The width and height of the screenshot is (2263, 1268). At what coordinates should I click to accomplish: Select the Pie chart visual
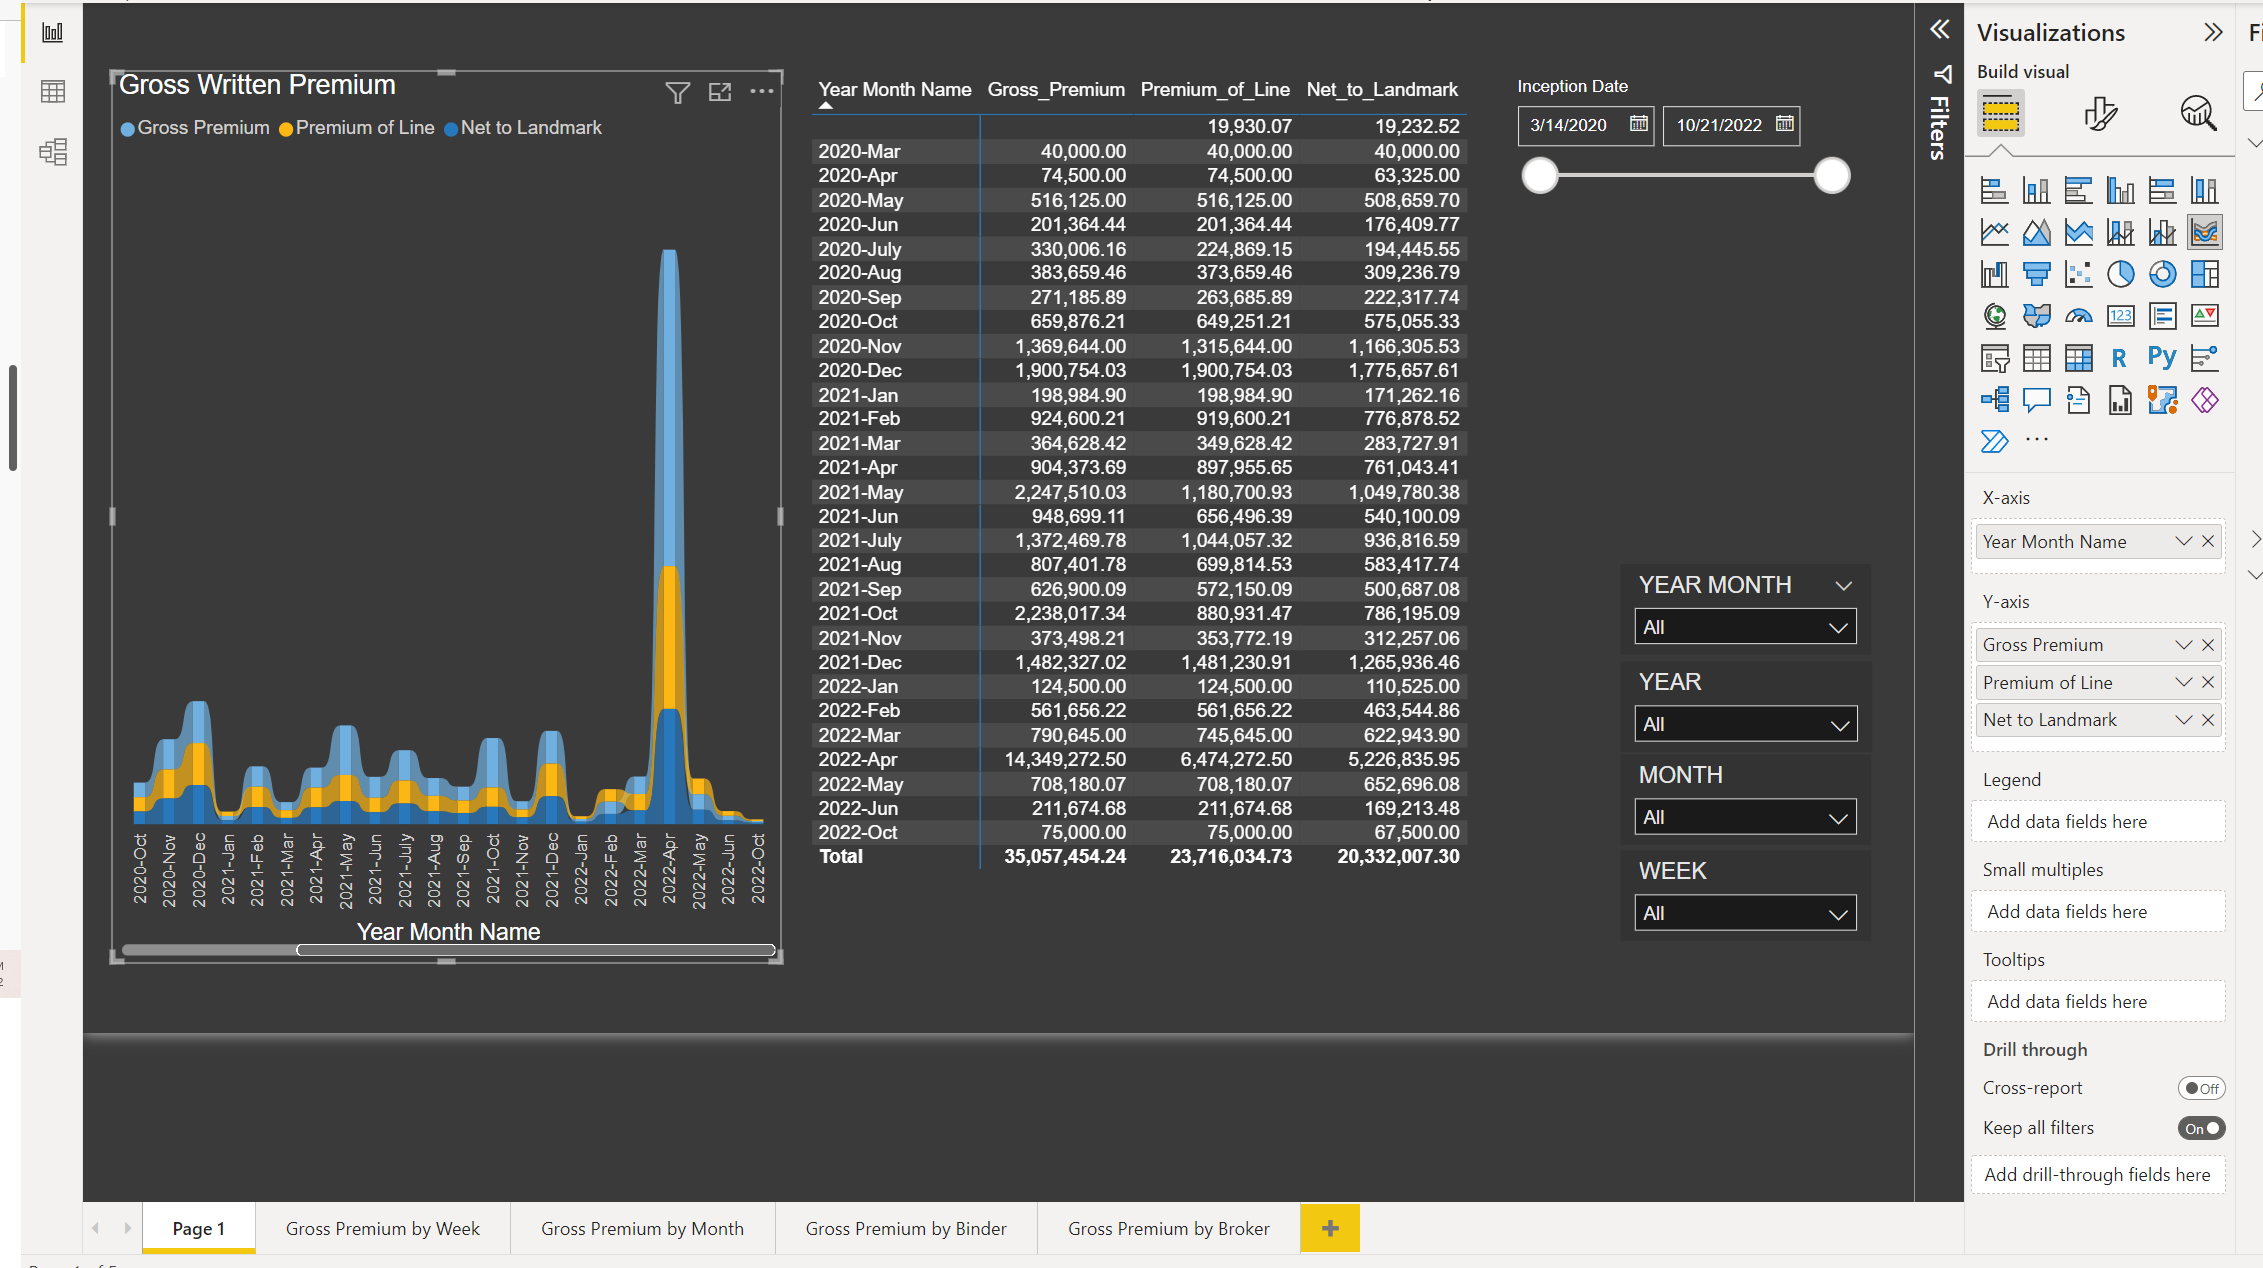point(2121,273)
